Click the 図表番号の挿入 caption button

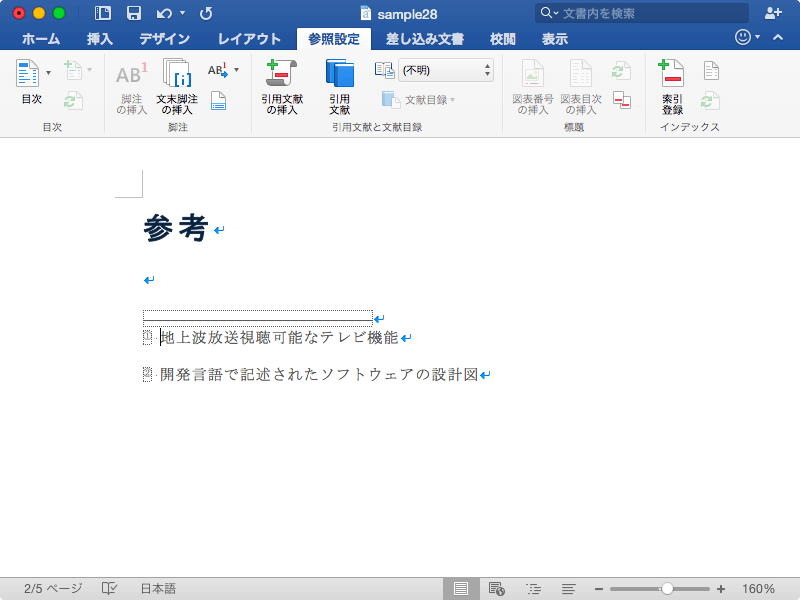[533, 88]
